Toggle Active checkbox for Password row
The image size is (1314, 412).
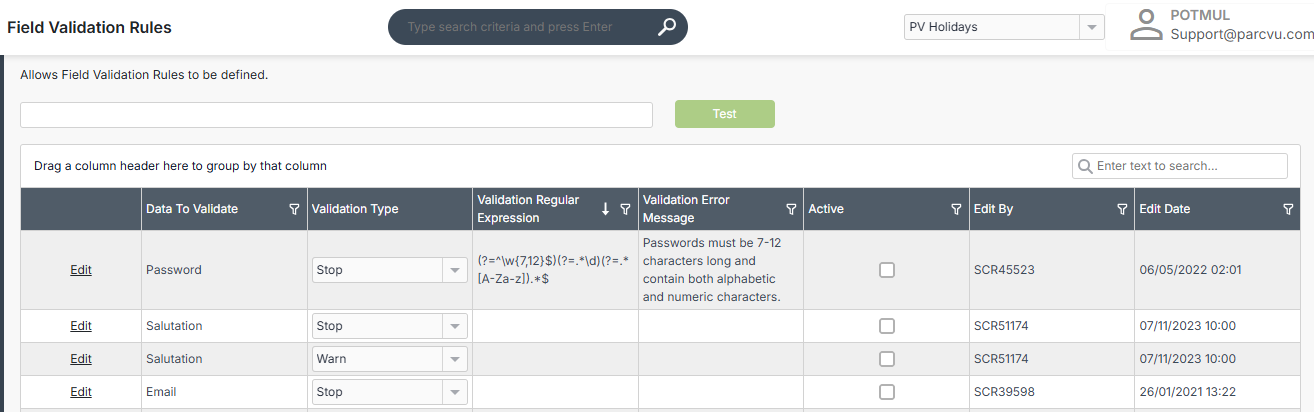click(887, 270)
